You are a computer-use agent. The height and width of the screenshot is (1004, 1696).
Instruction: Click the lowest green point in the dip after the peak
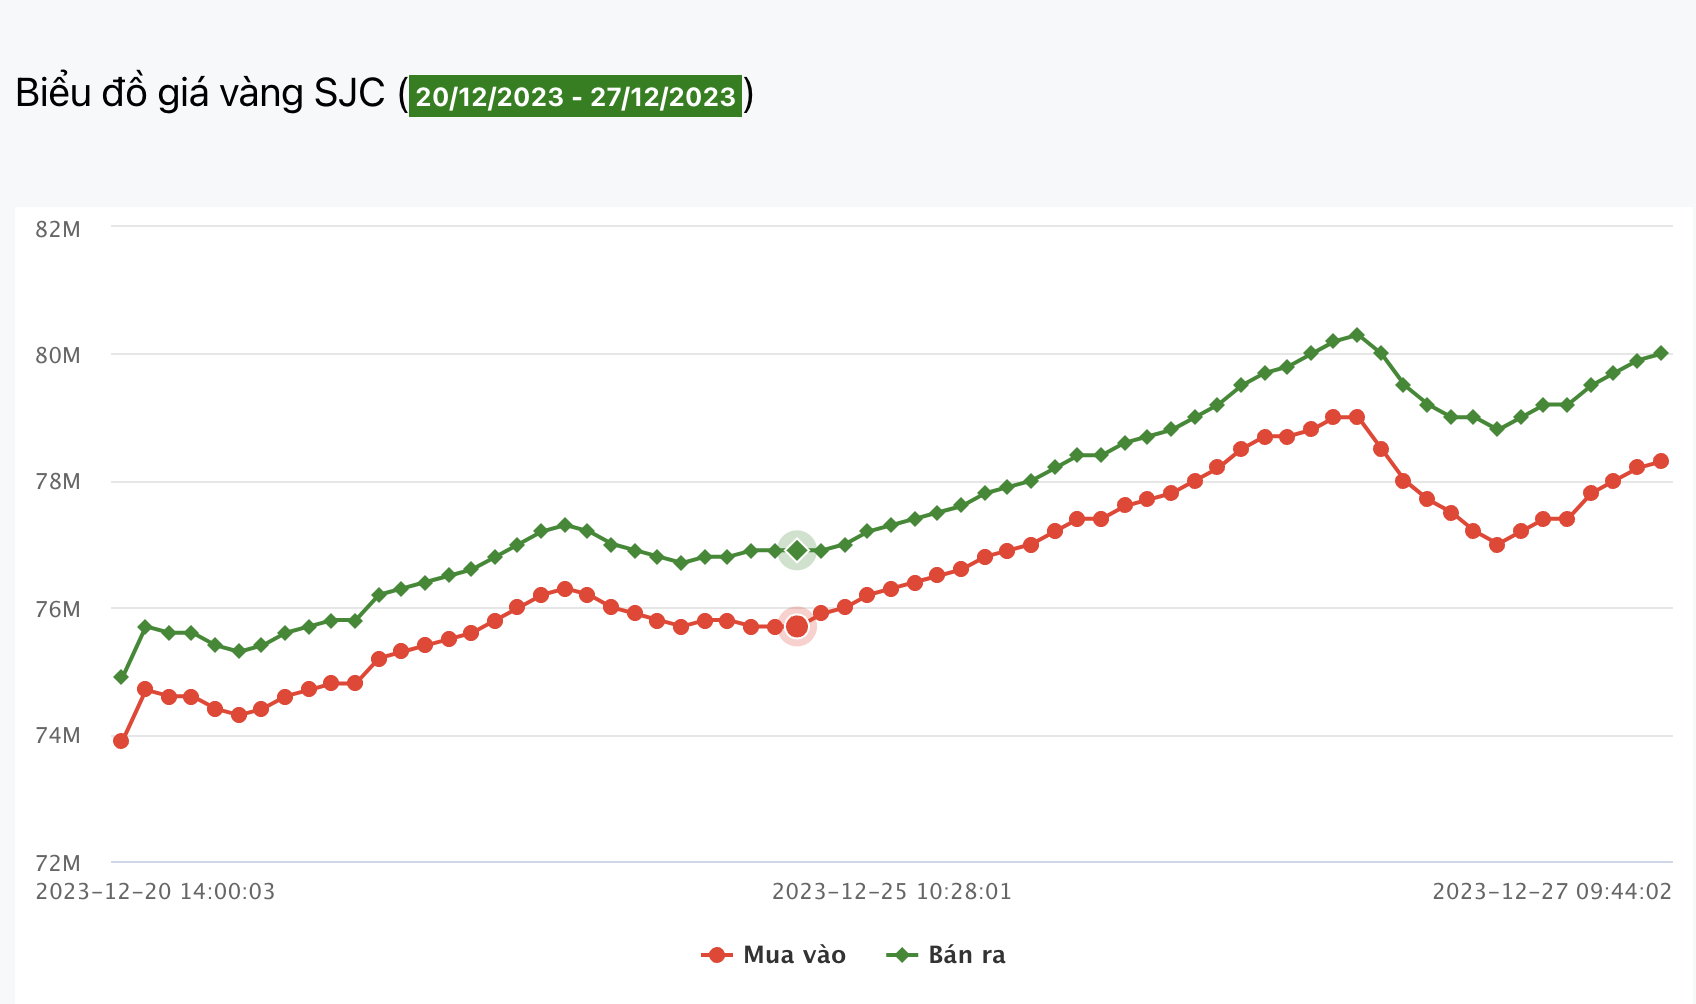pos(1497,429)
